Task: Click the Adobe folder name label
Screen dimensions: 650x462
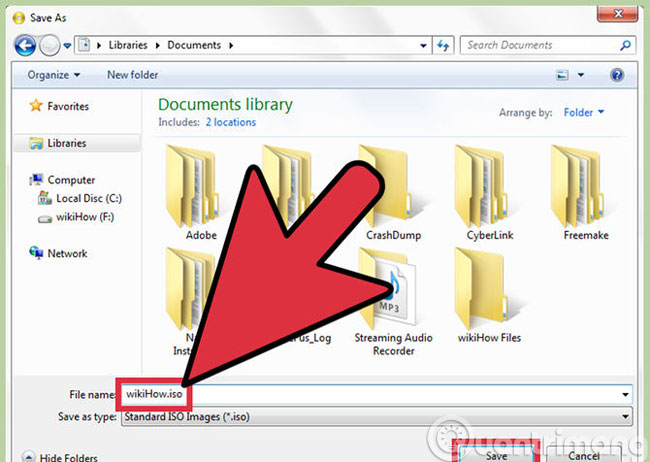Action: (x=201, y=235)
